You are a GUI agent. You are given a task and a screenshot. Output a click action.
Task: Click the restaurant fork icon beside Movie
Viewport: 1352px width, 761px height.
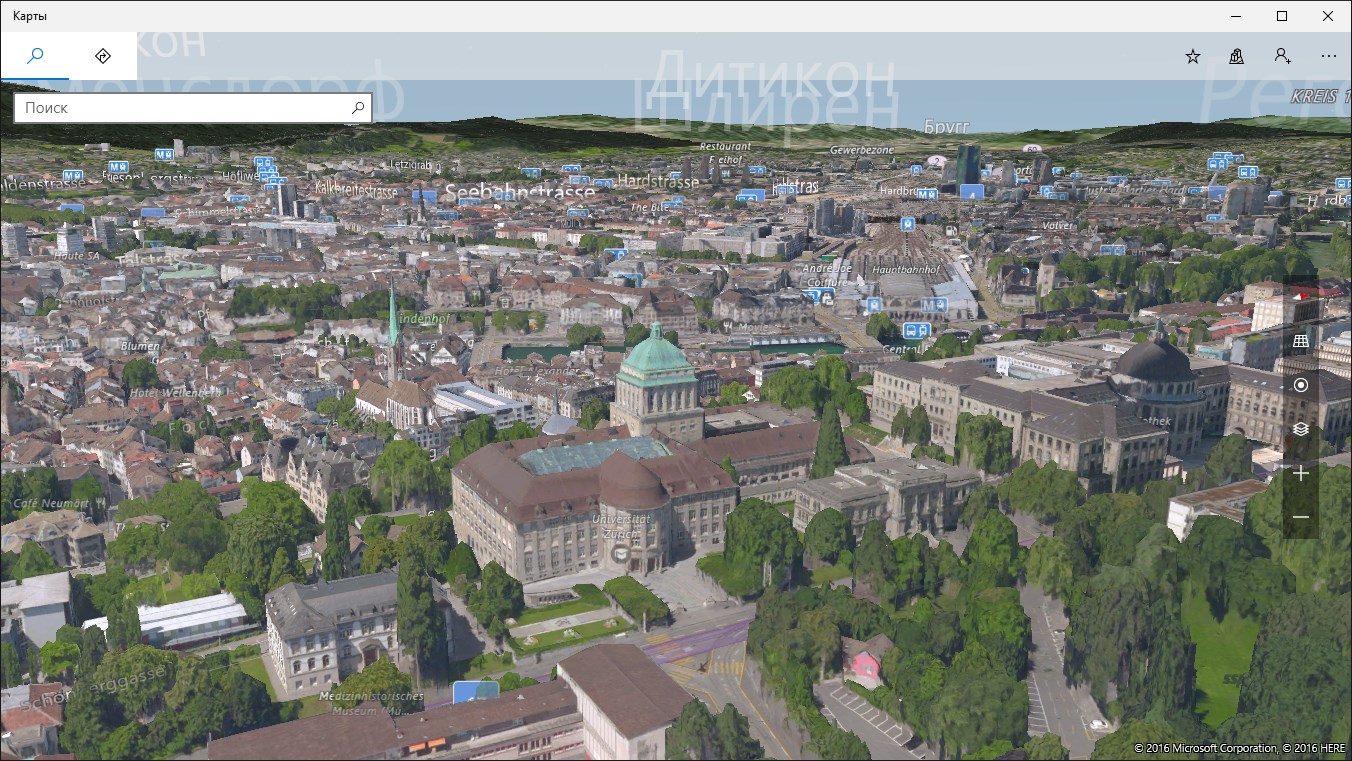pyautogui.click(x=729, y=326)
